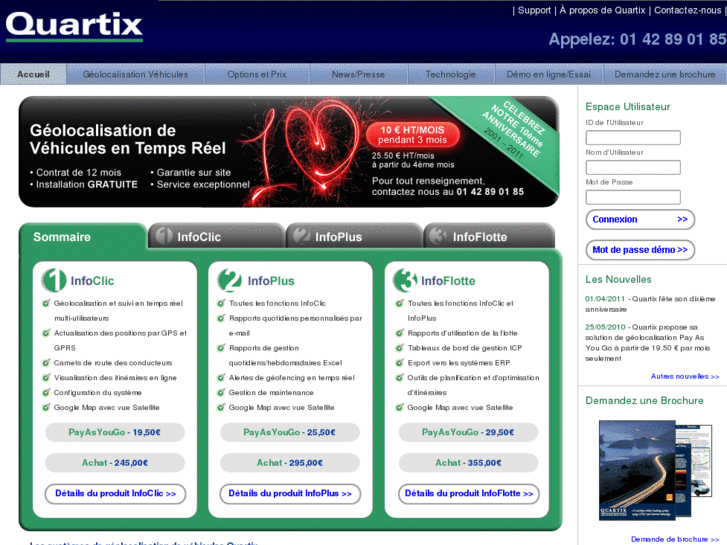This screenshot has width=727, height=545.
Task: Open Géolocalisation Véhicules menu
Action: click(x=135, y=74)
